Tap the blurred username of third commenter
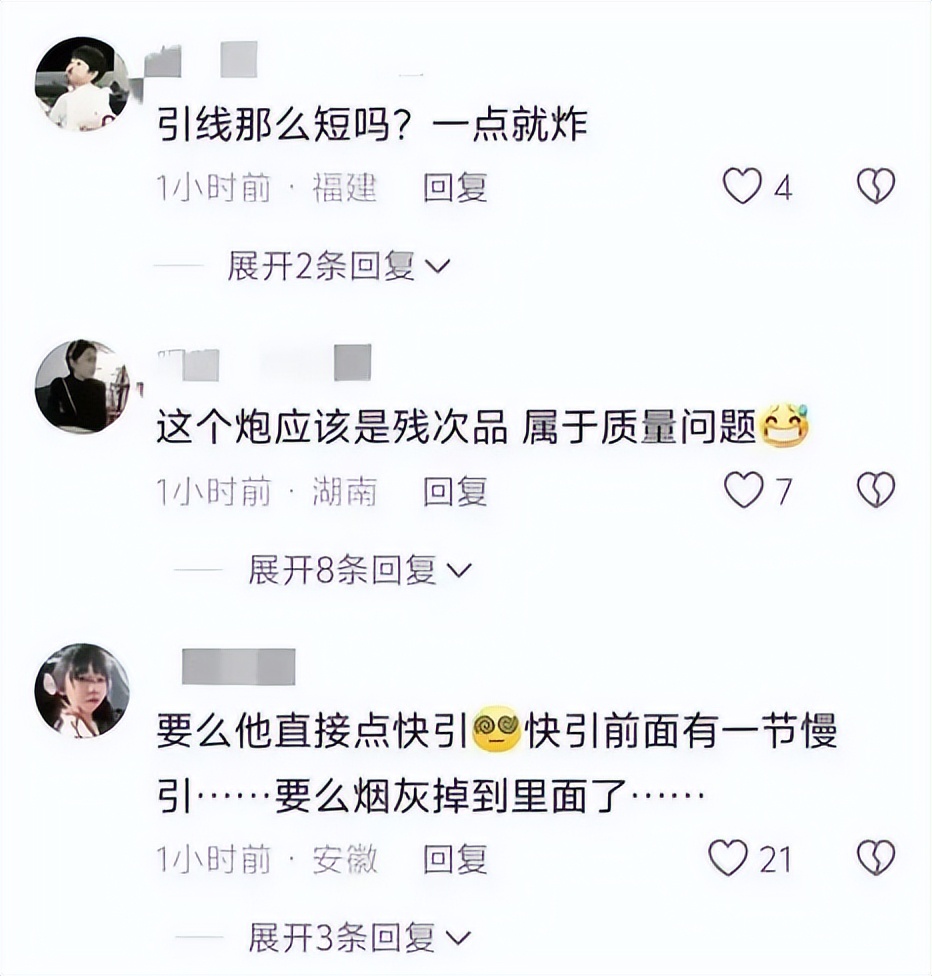Image resolution: width=932 pixels, height=976 pixels. tap(238, 667)
